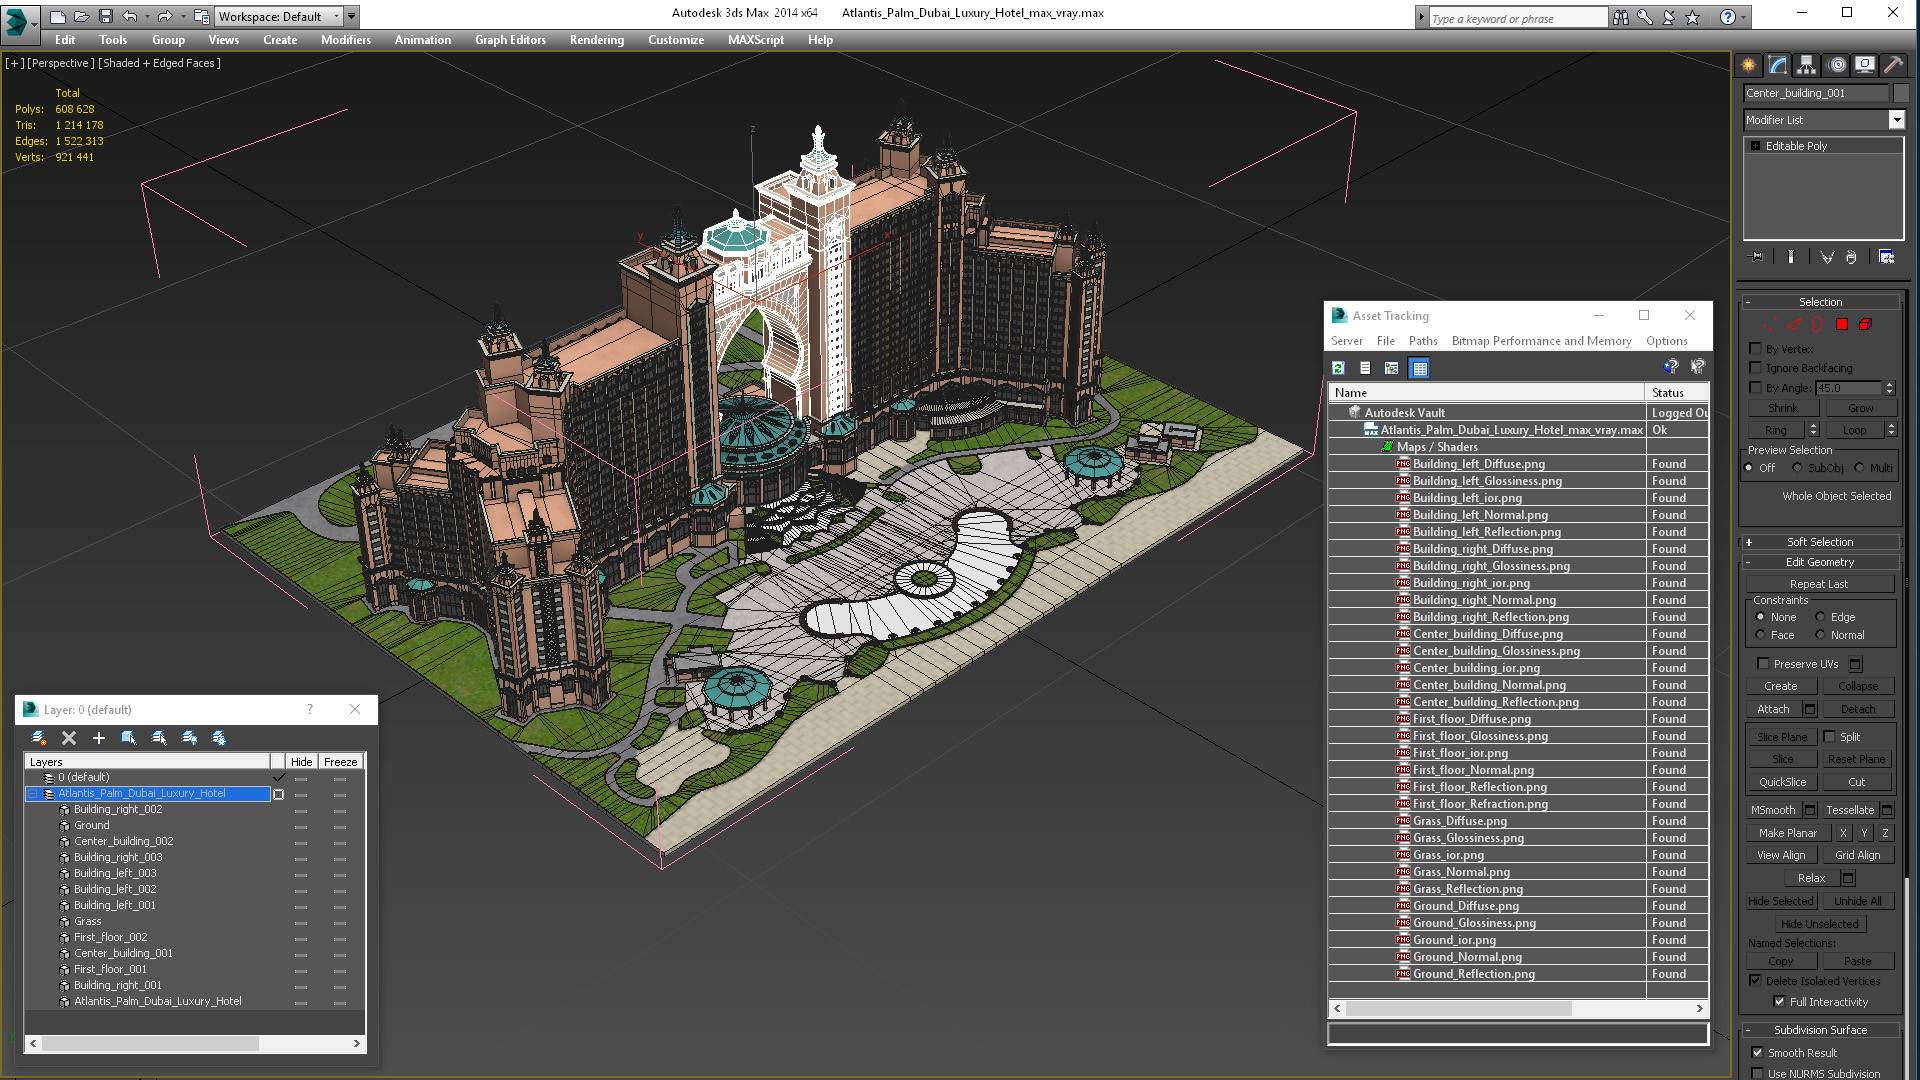Expand Editable Poly plus in modifier stack
1920x1080 pixels.
1755,146
